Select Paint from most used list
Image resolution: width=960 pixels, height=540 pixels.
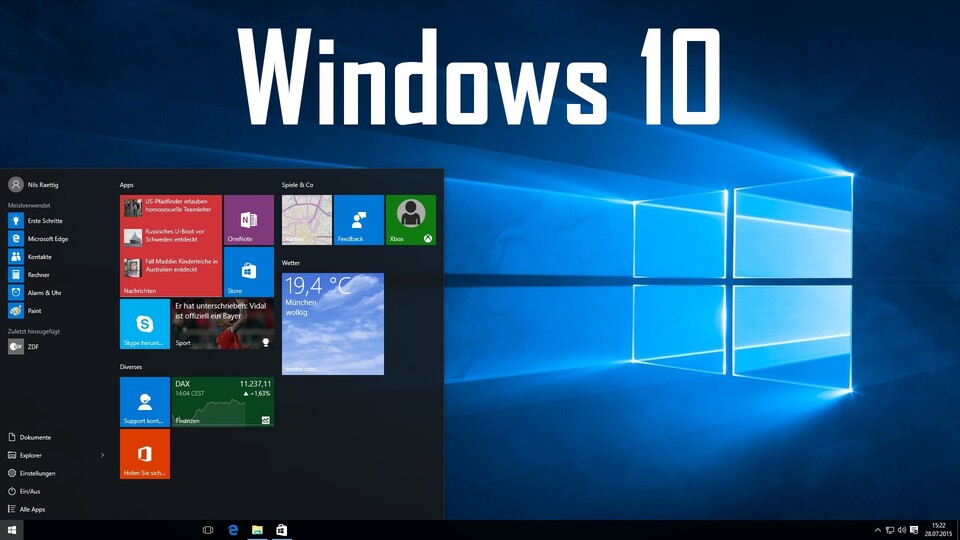[34, 311]
